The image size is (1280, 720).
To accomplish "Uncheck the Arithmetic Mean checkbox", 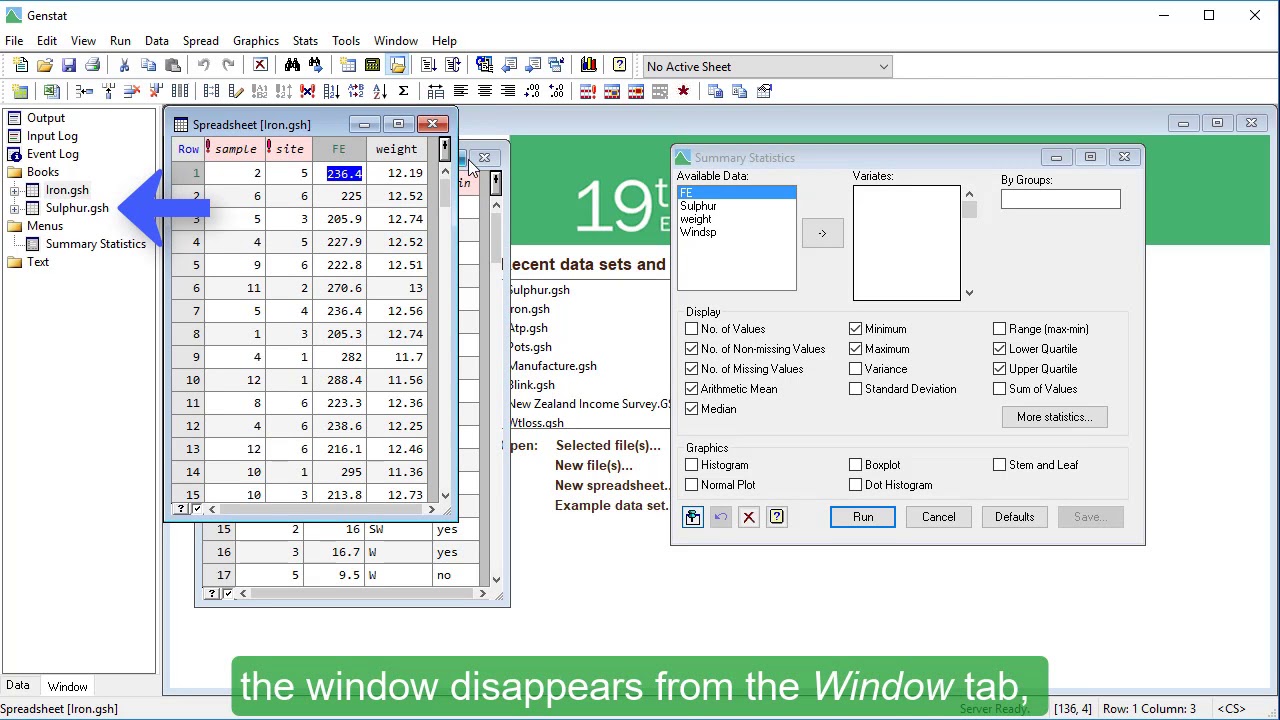I will [x=692, y=389].
